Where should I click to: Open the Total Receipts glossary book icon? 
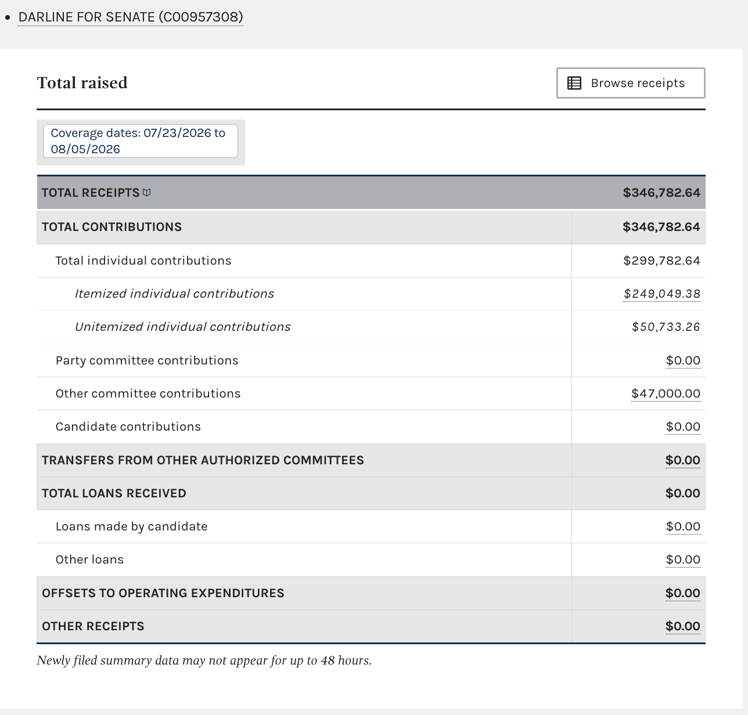click(147, 193)
